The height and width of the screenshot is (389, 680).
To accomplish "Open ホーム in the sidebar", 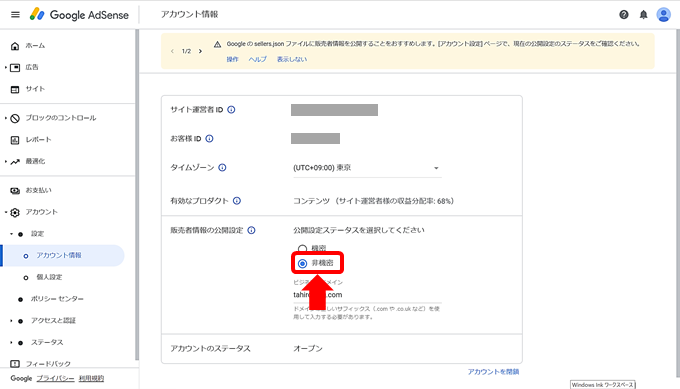I will coord(35,46).
